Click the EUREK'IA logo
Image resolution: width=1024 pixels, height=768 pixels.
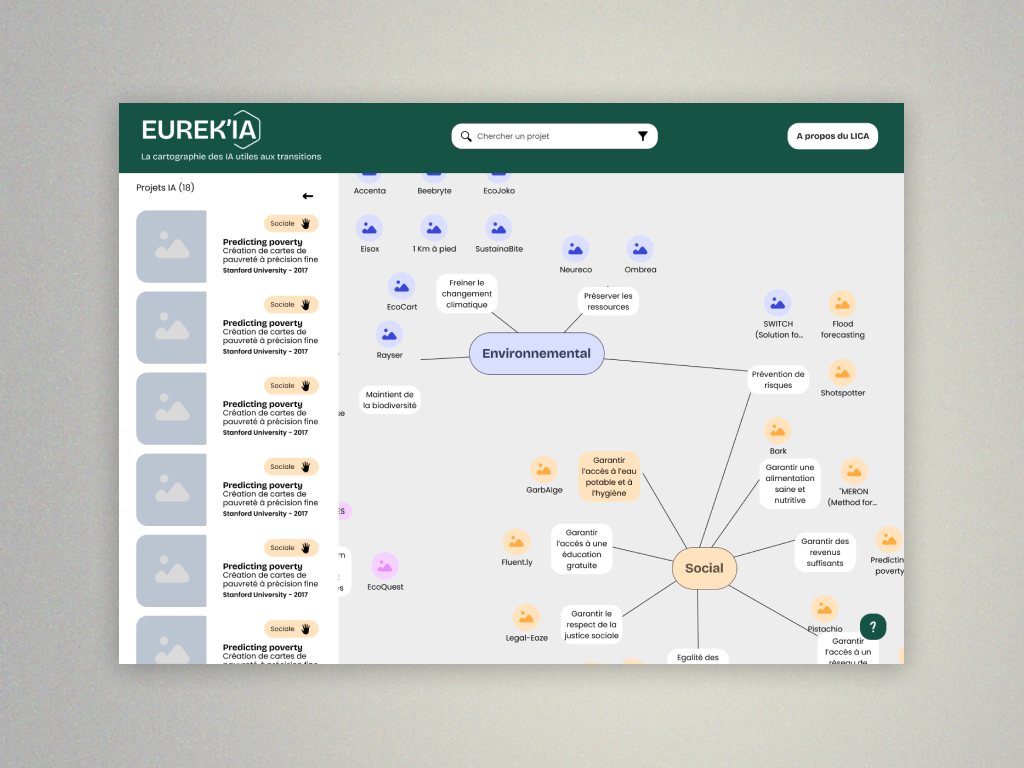[x=201, y=129]
